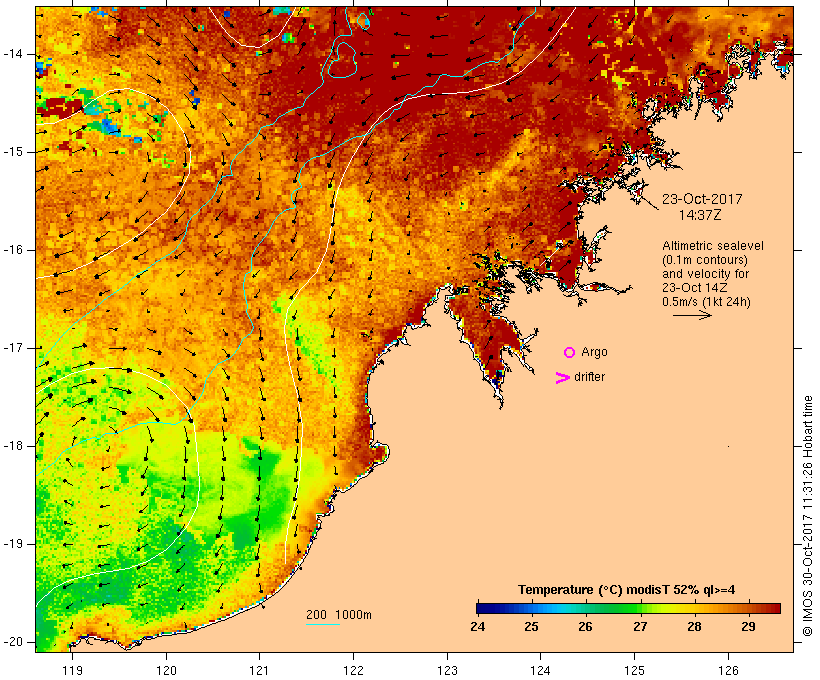Screen dimensions: 820x680
Task: Click the 'Temperature (°C) modisT 52% ql>=4' title
Action: tap(626, 590)
